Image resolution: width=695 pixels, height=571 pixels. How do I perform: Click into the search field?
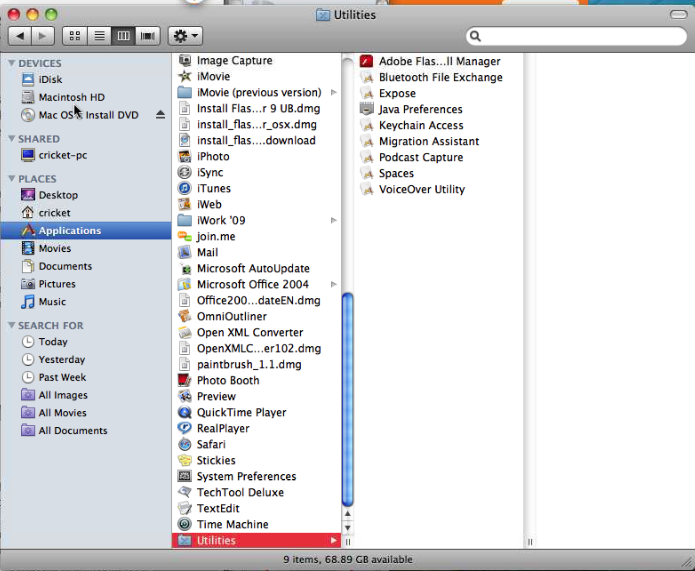(x=576, y=36)
